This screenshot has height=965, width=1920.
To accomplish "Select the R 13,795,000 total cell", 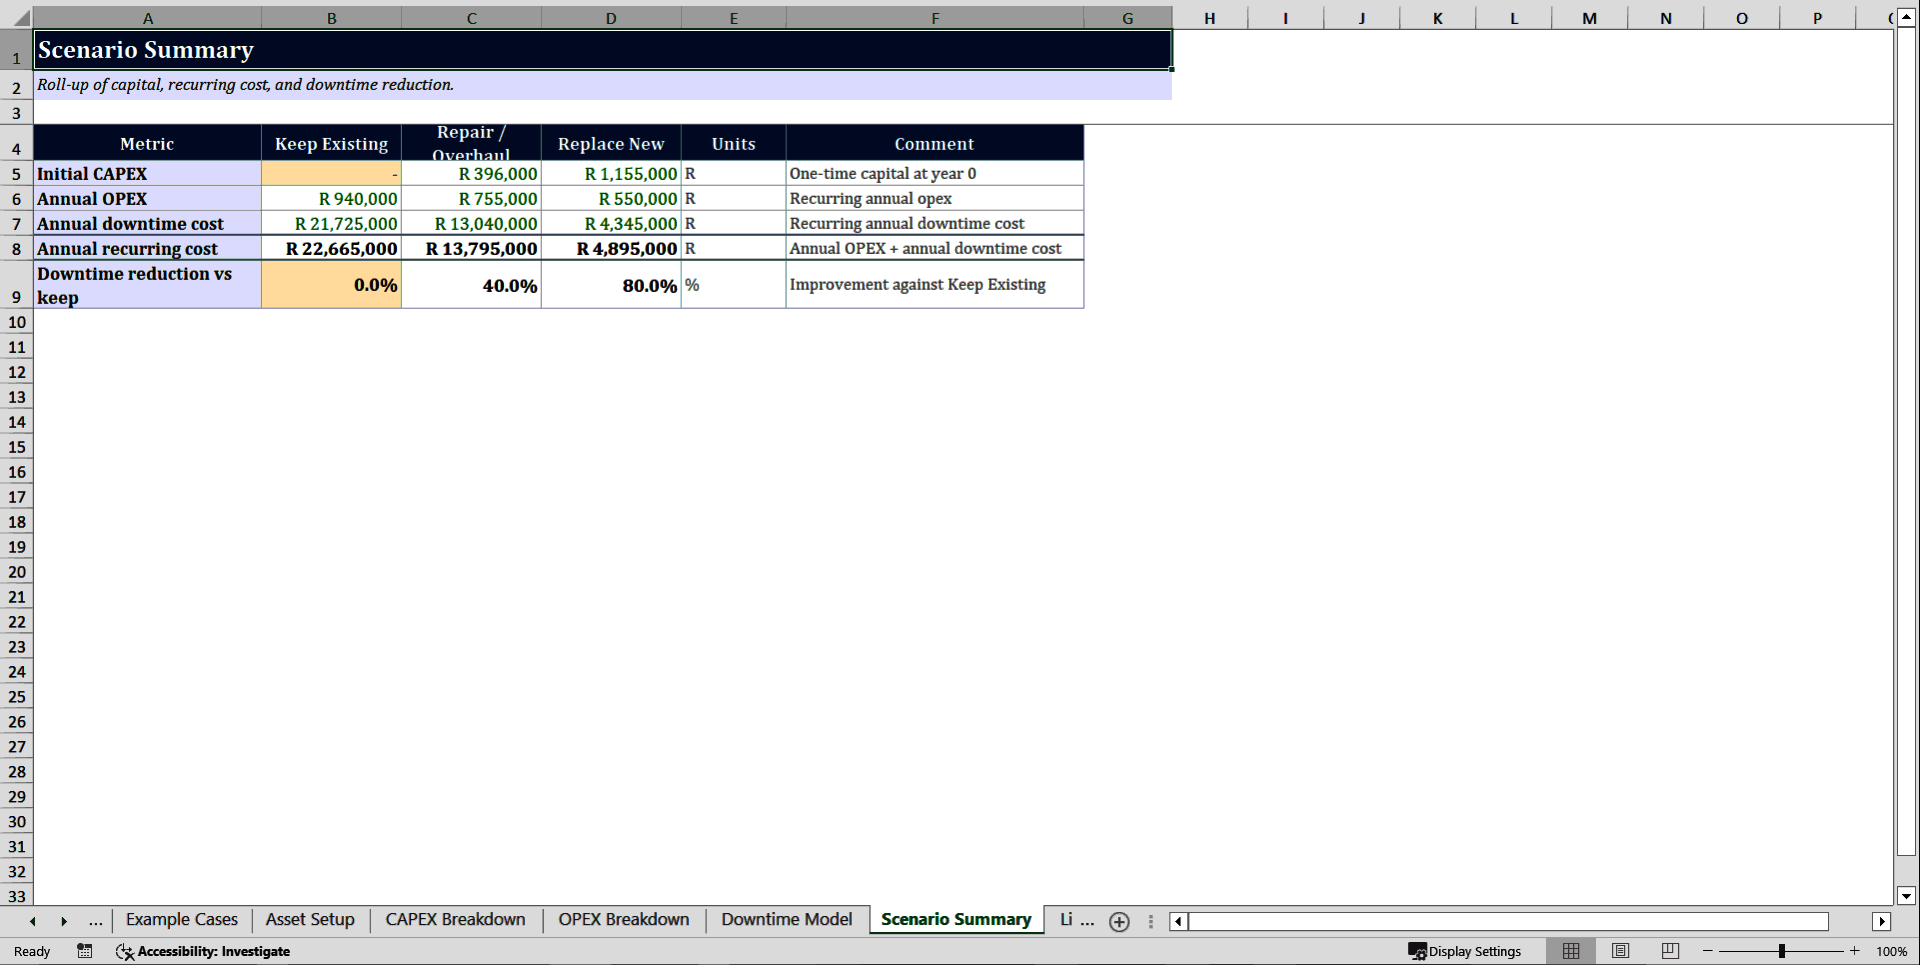I will click(471, 248).
